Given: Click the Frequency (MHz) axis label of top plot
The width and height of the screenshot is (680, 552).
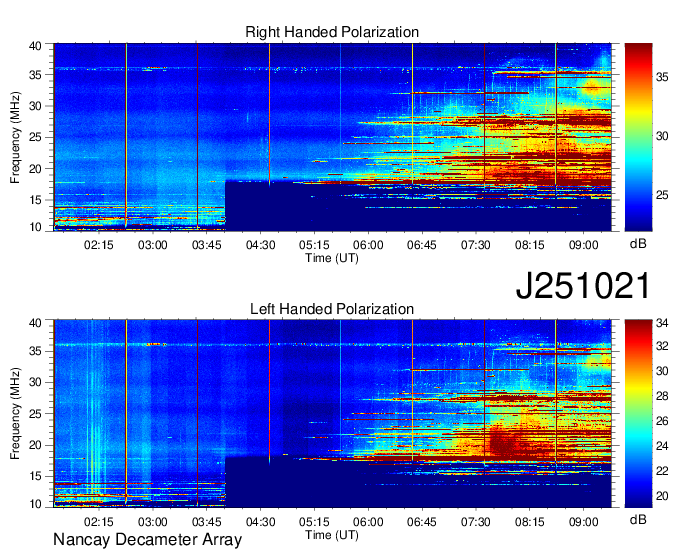Looking at the screenshot, I should point(16,136).
